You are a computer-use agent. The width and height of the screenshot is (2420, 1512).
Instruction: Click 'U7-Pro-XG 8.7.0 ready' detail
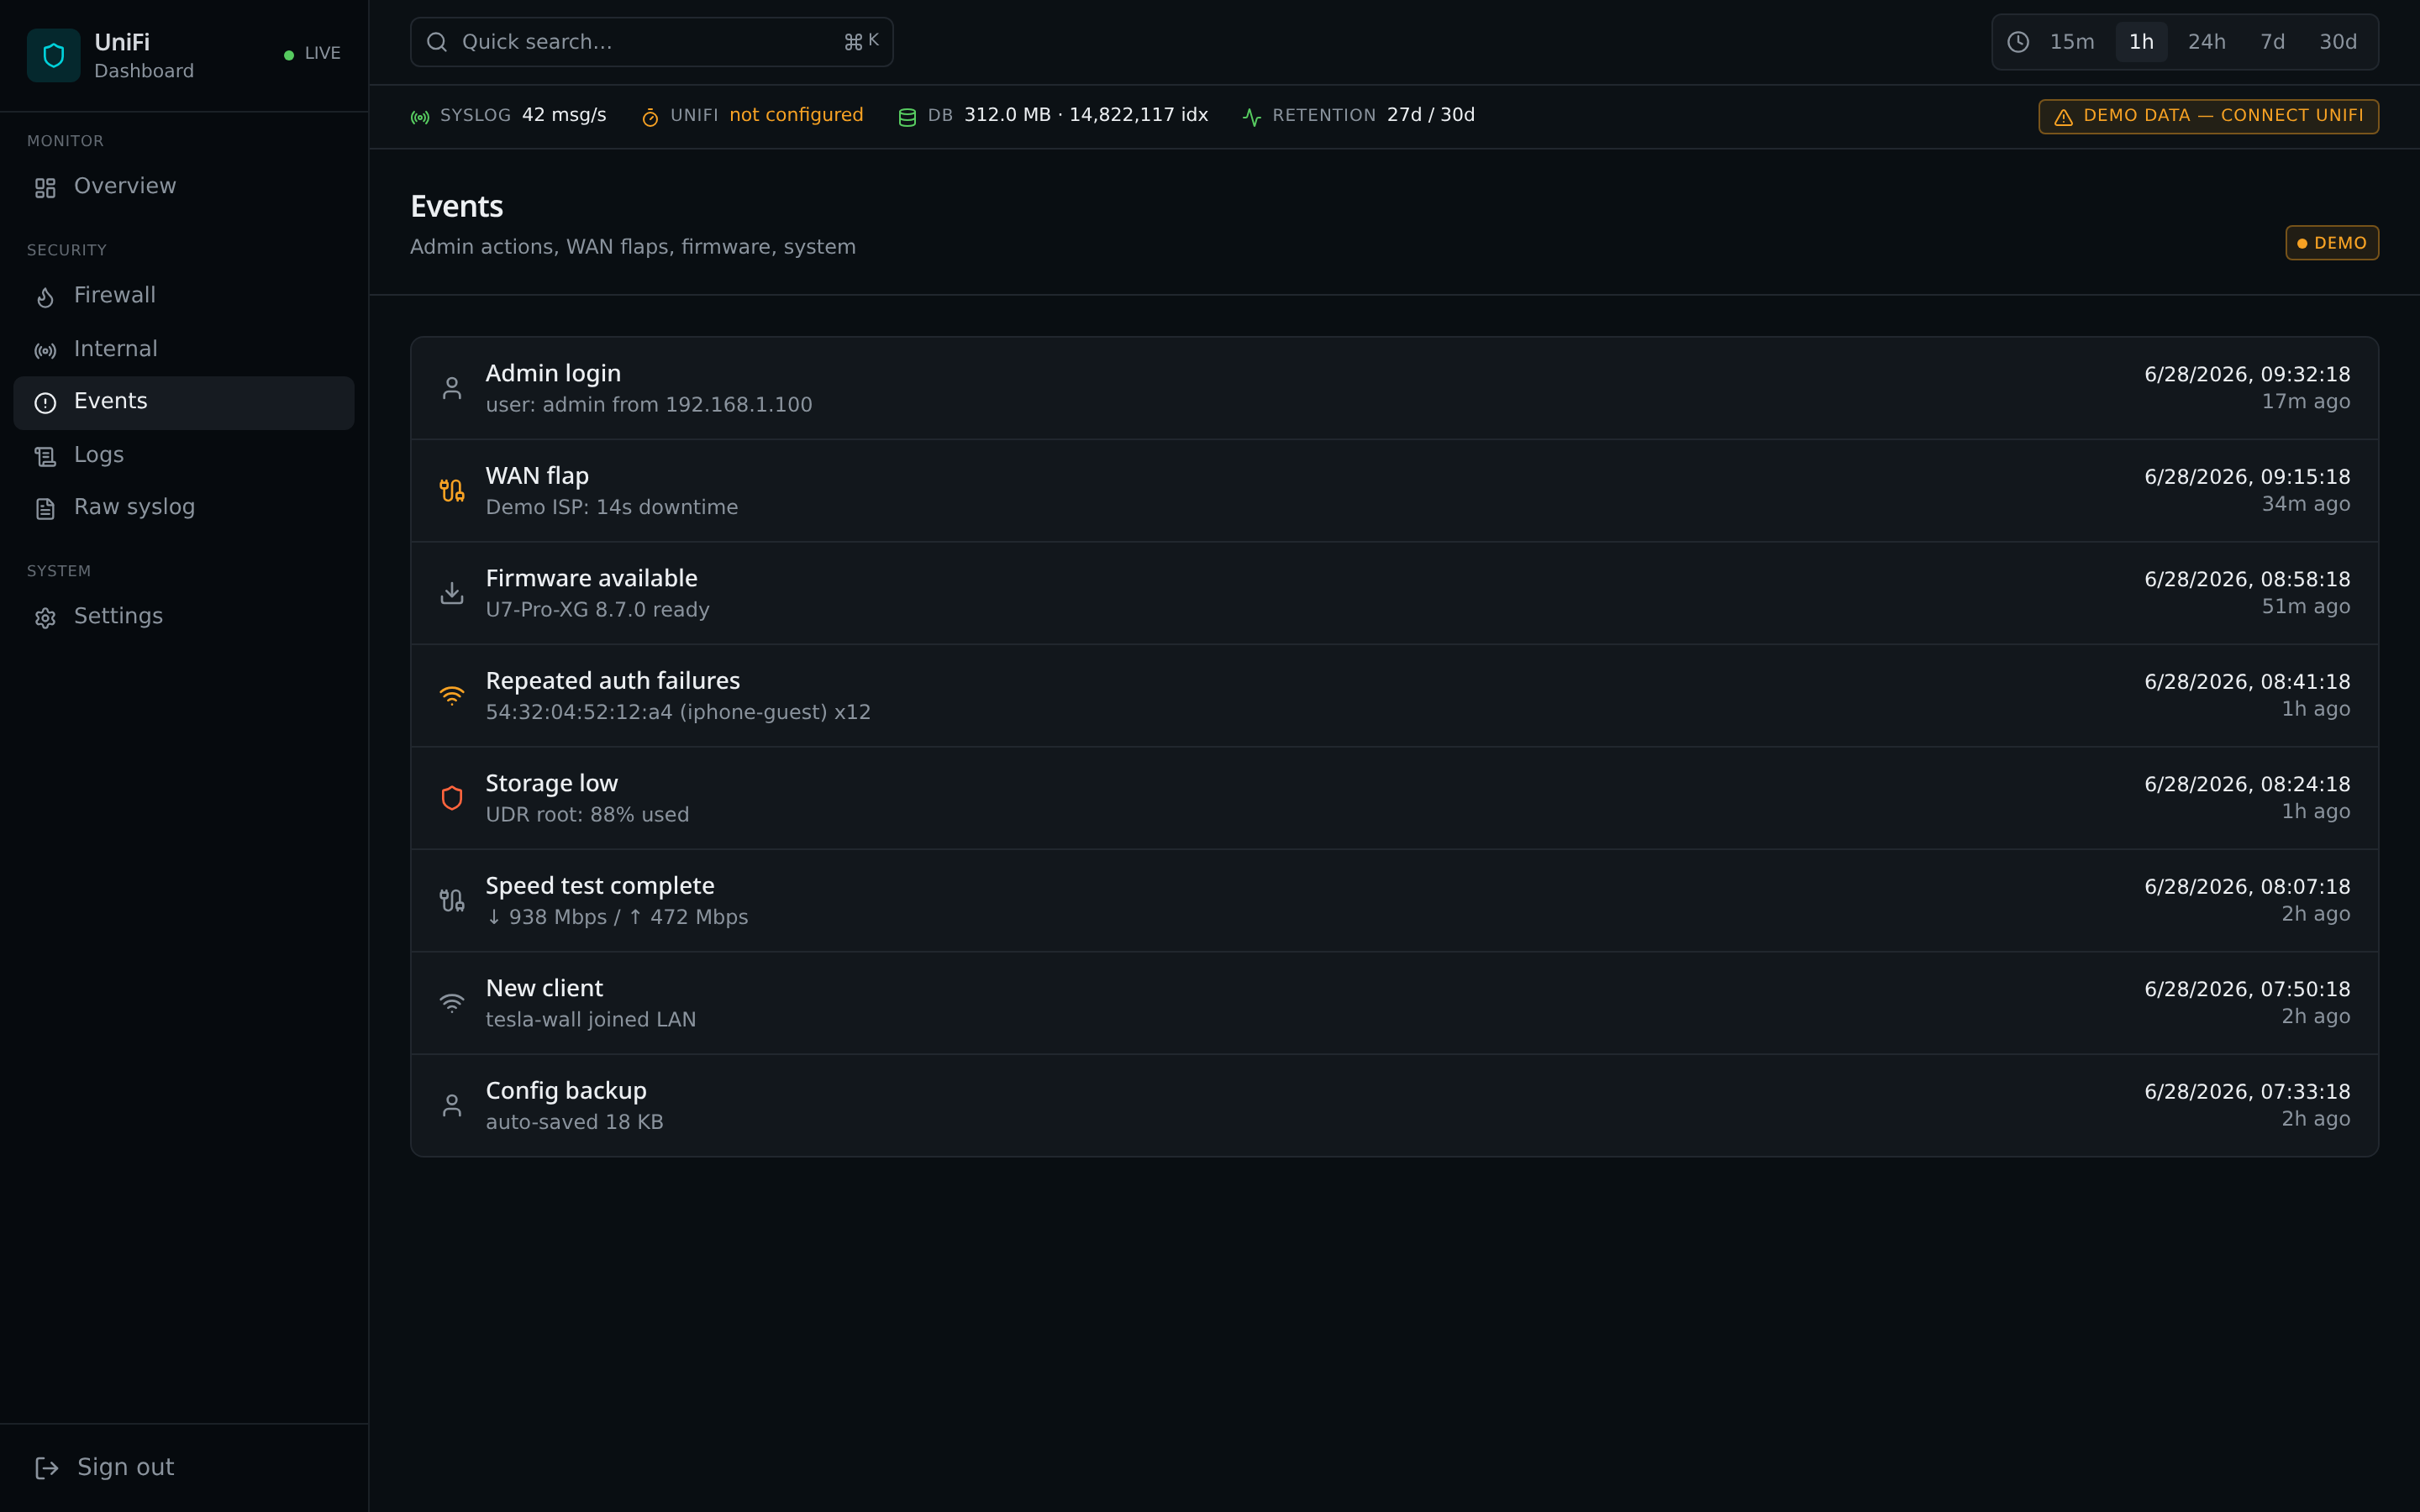pos(597,610)
